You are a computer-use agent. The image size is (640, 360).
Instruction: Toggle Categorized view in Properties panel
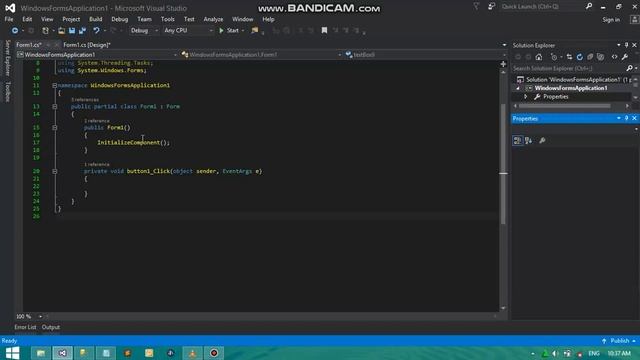click(518, 141)
